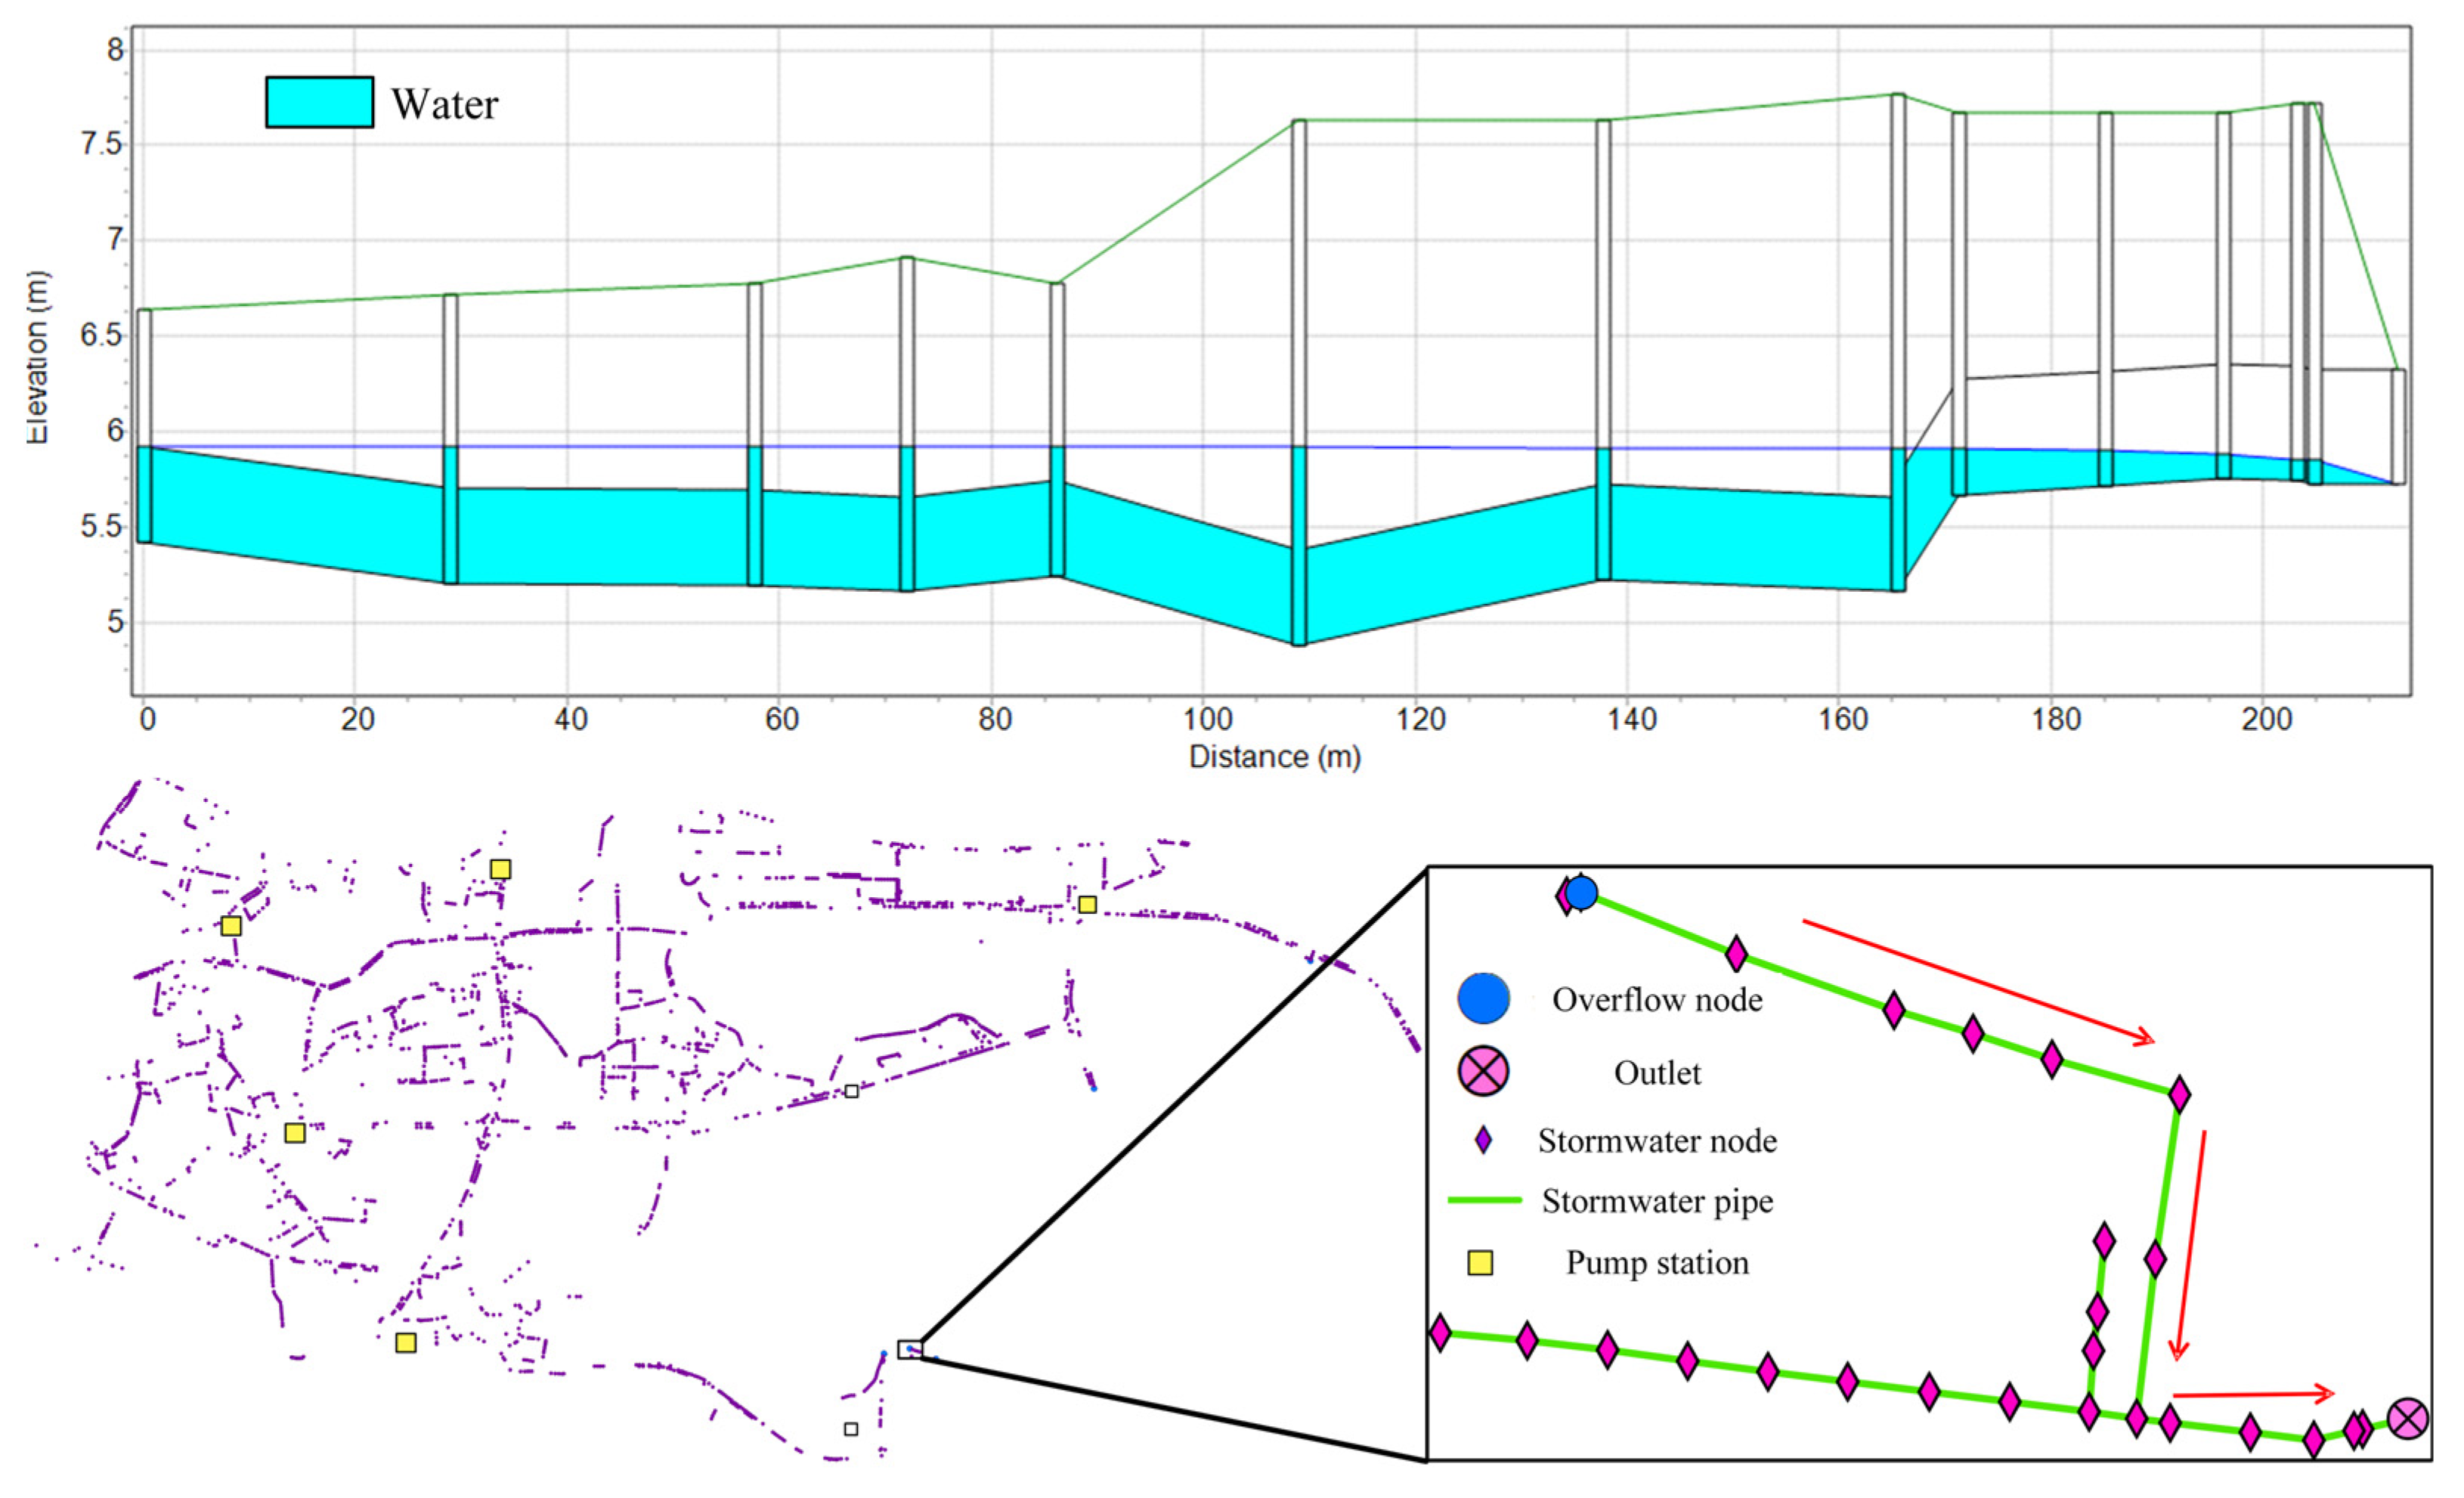Select the 'Water' legend label
This screenshot has height=1498, width=2464.
click(x=444, y=104)
